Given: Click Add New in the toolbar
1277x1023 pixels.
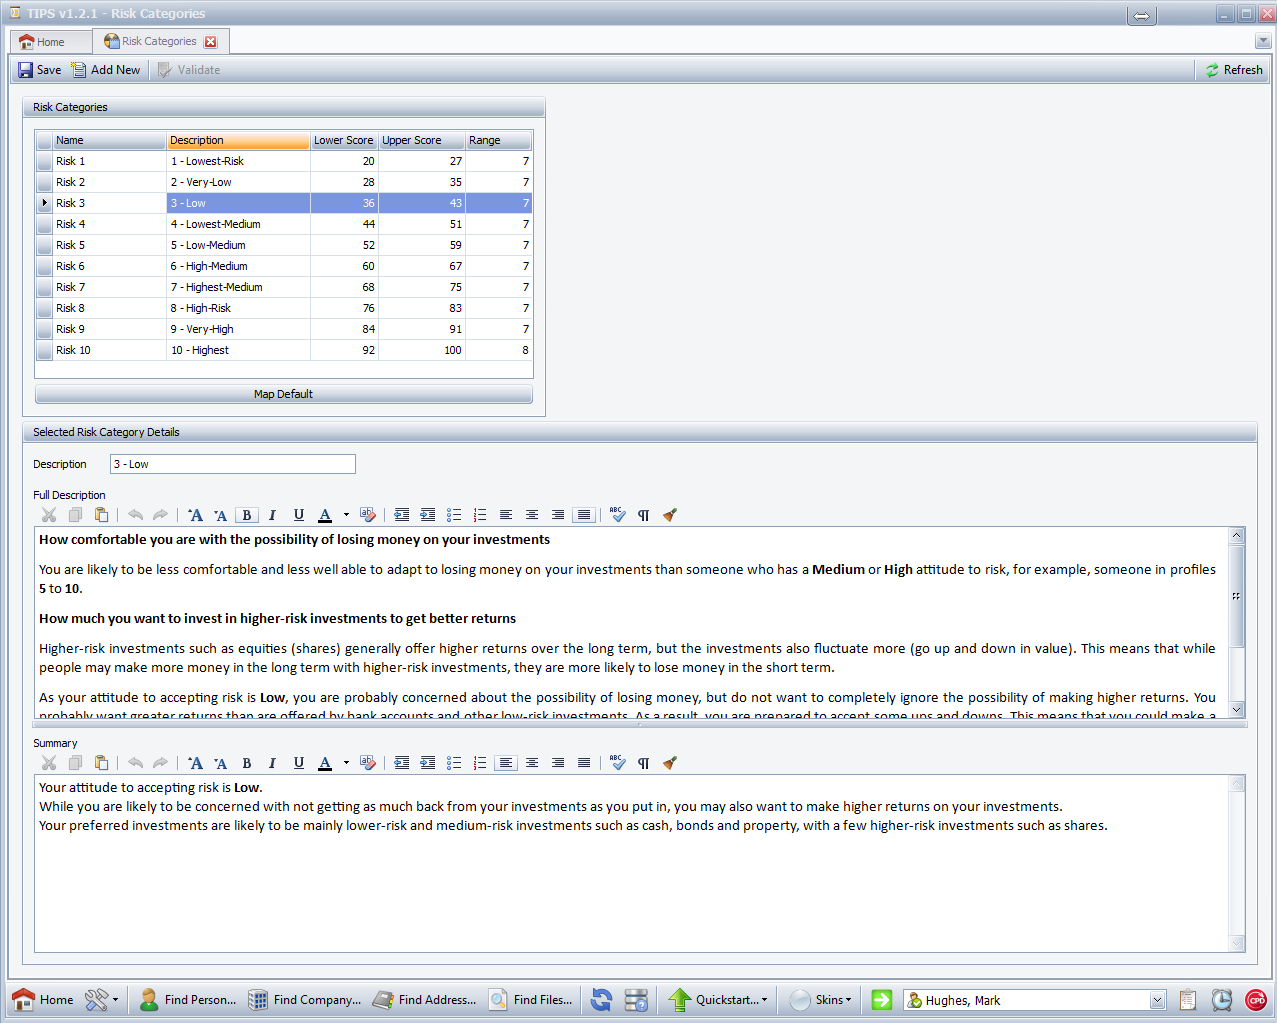Looking at the screenshot, I should [106, 70].
